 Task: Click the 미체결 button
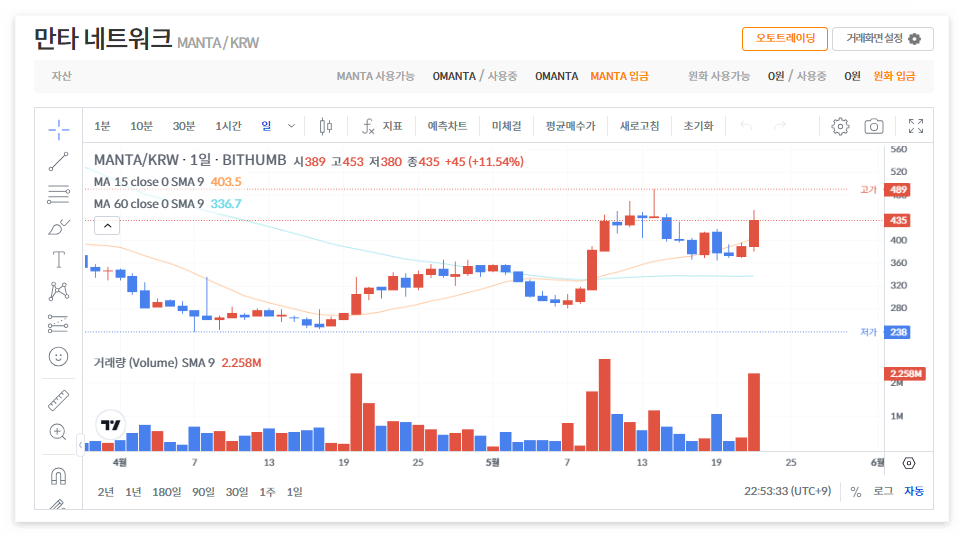[x=507, y=126]
